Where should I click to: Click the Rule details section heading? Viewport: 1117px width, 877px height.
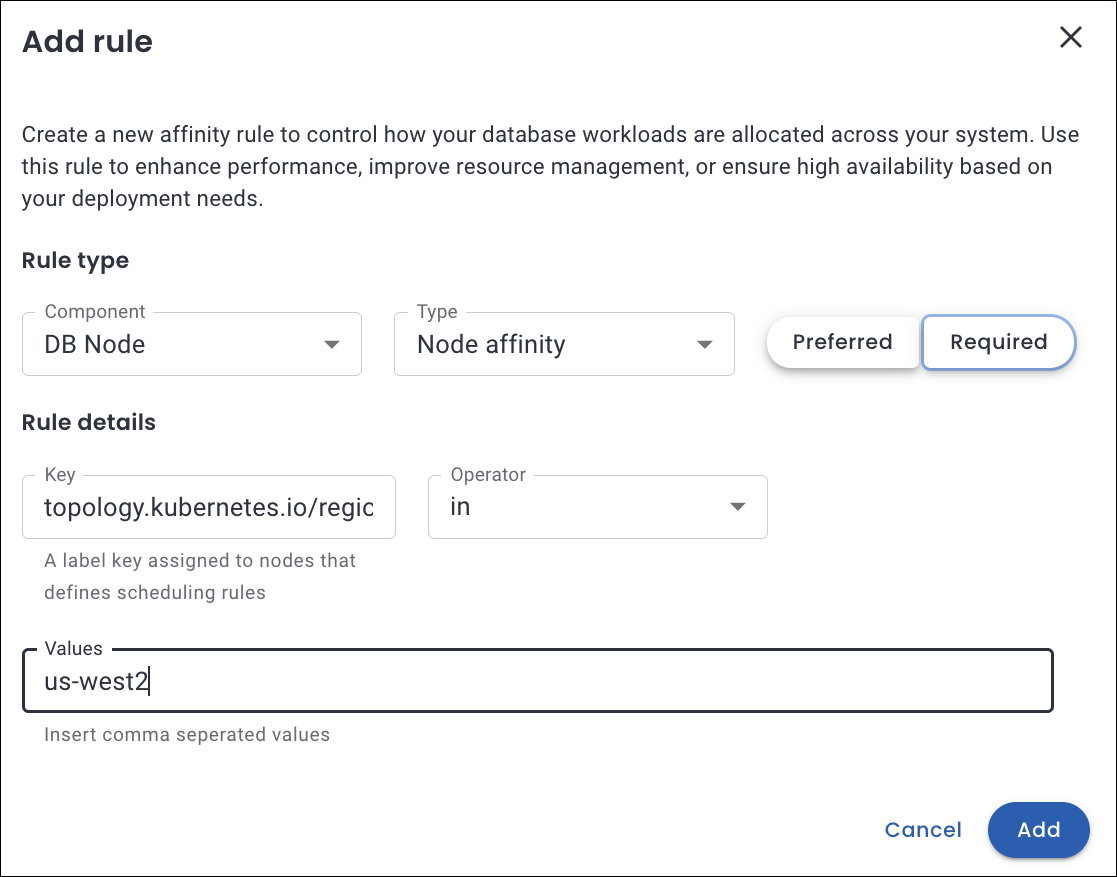[x=89, y=422]
